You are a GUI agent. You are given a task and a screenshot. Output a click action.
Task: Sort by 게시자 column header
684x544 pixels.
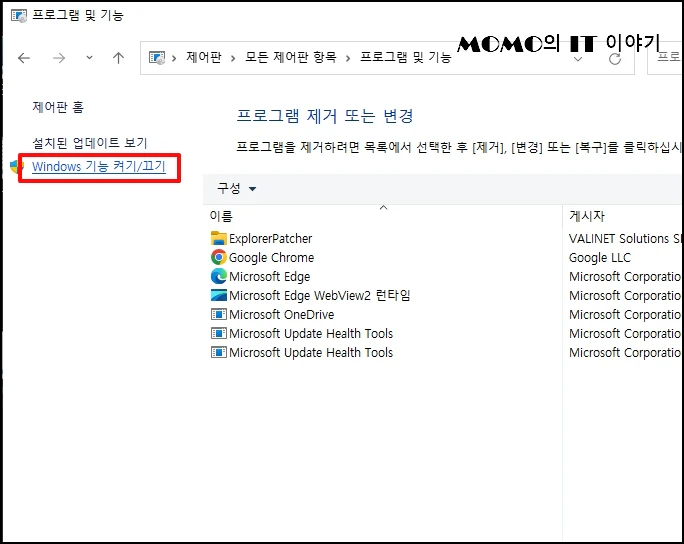[x=587, y=216]
